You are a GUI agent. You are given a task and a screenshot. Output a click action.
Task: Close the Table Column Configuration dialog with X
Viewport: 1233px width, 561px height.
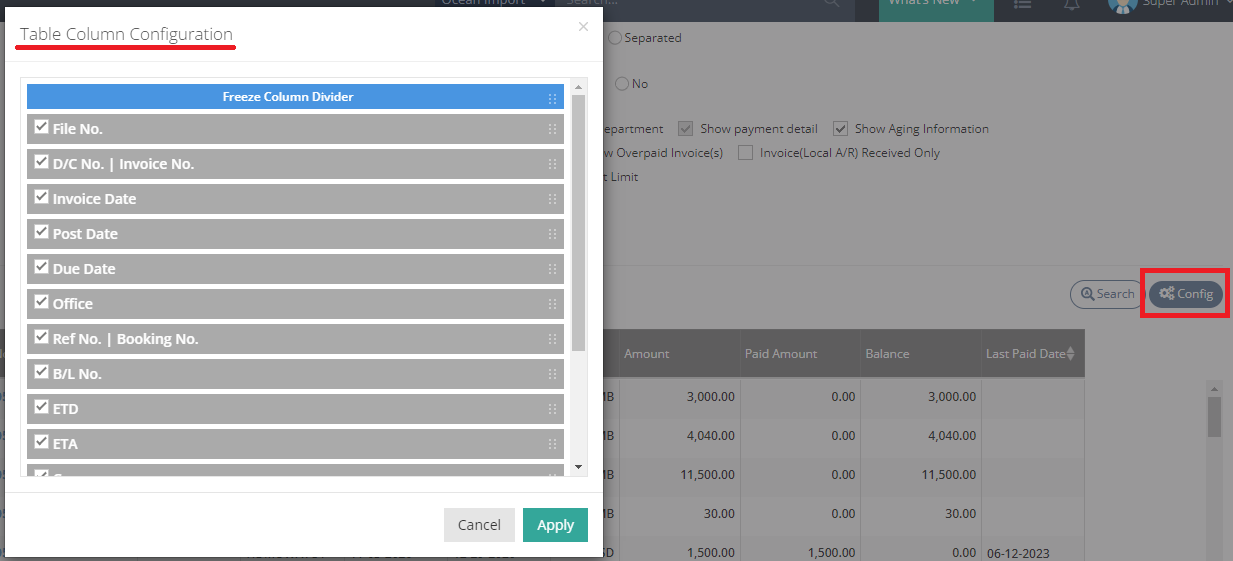(583, 27)
